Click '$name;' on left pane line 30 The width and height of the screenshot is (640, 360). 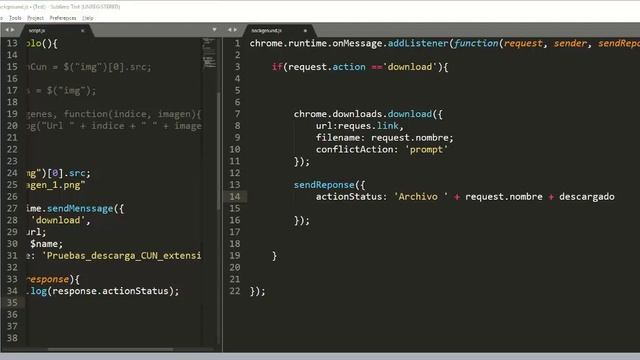pyautogui.click(x=47, y=244)
